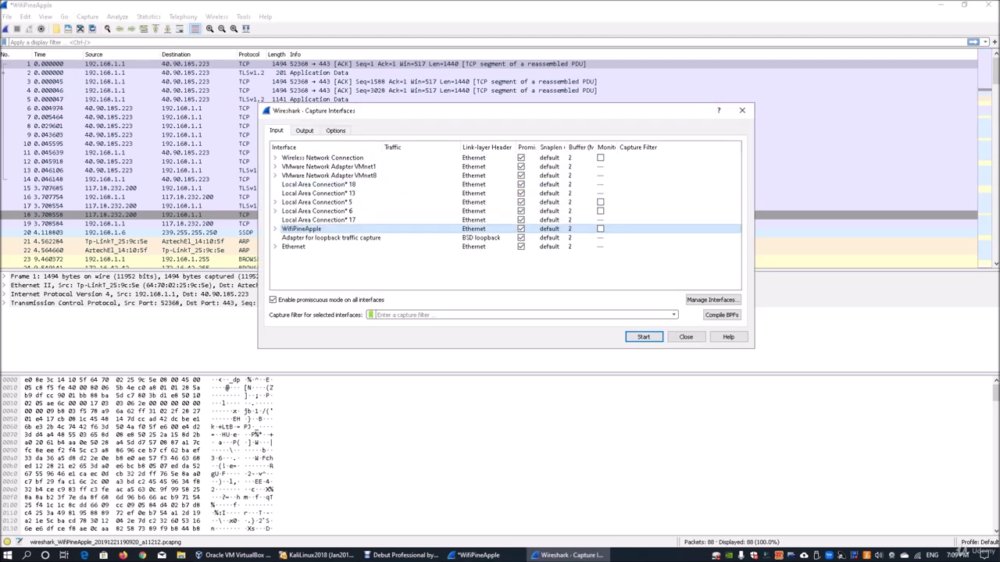Open the Statistics menu
Screen dimensions: 1000x562
coord(149,17)
